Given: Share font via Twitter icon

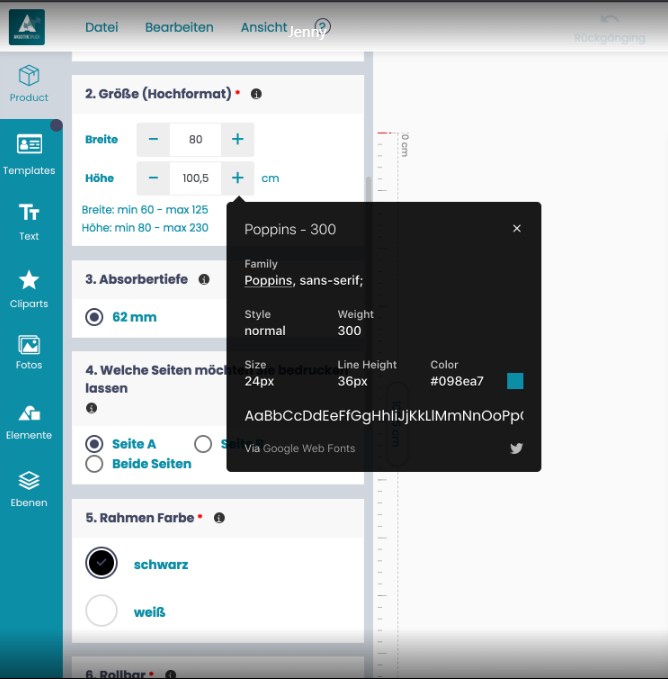Looking at the screenshot, I should pyautogui.click(x=516, y=448).
